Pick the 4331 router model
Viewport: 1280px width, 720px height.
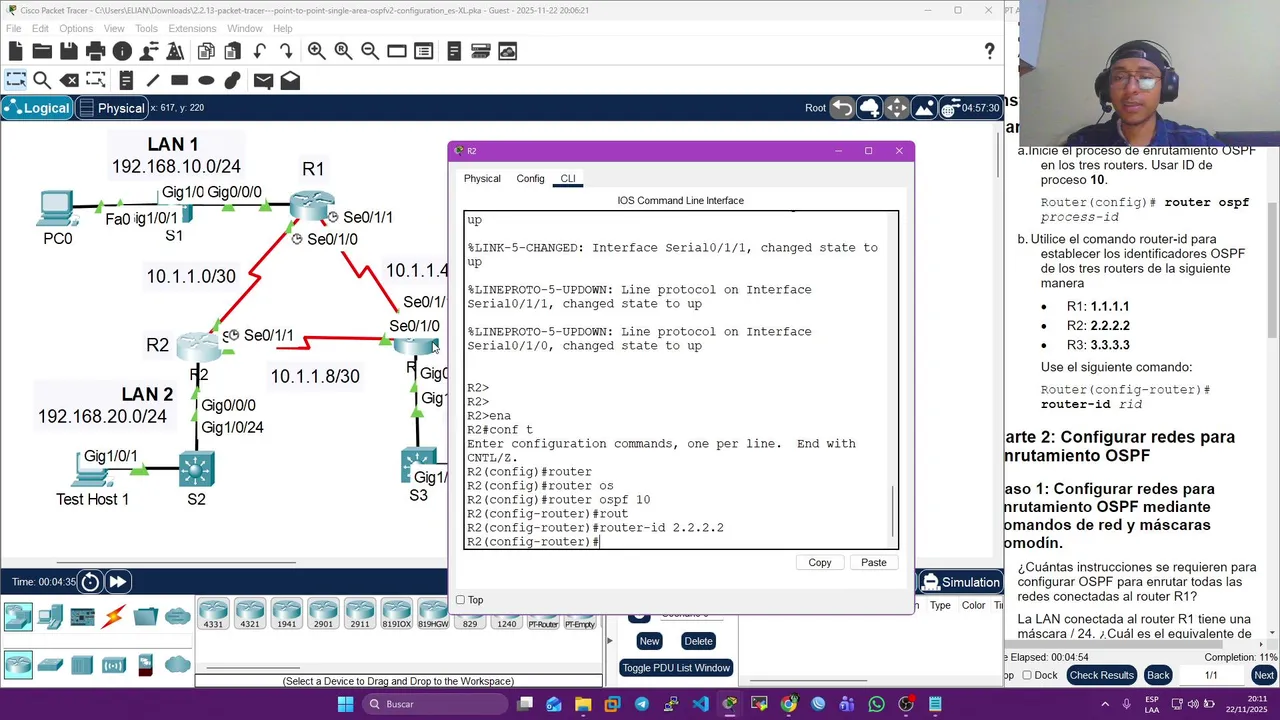(214, 613)
